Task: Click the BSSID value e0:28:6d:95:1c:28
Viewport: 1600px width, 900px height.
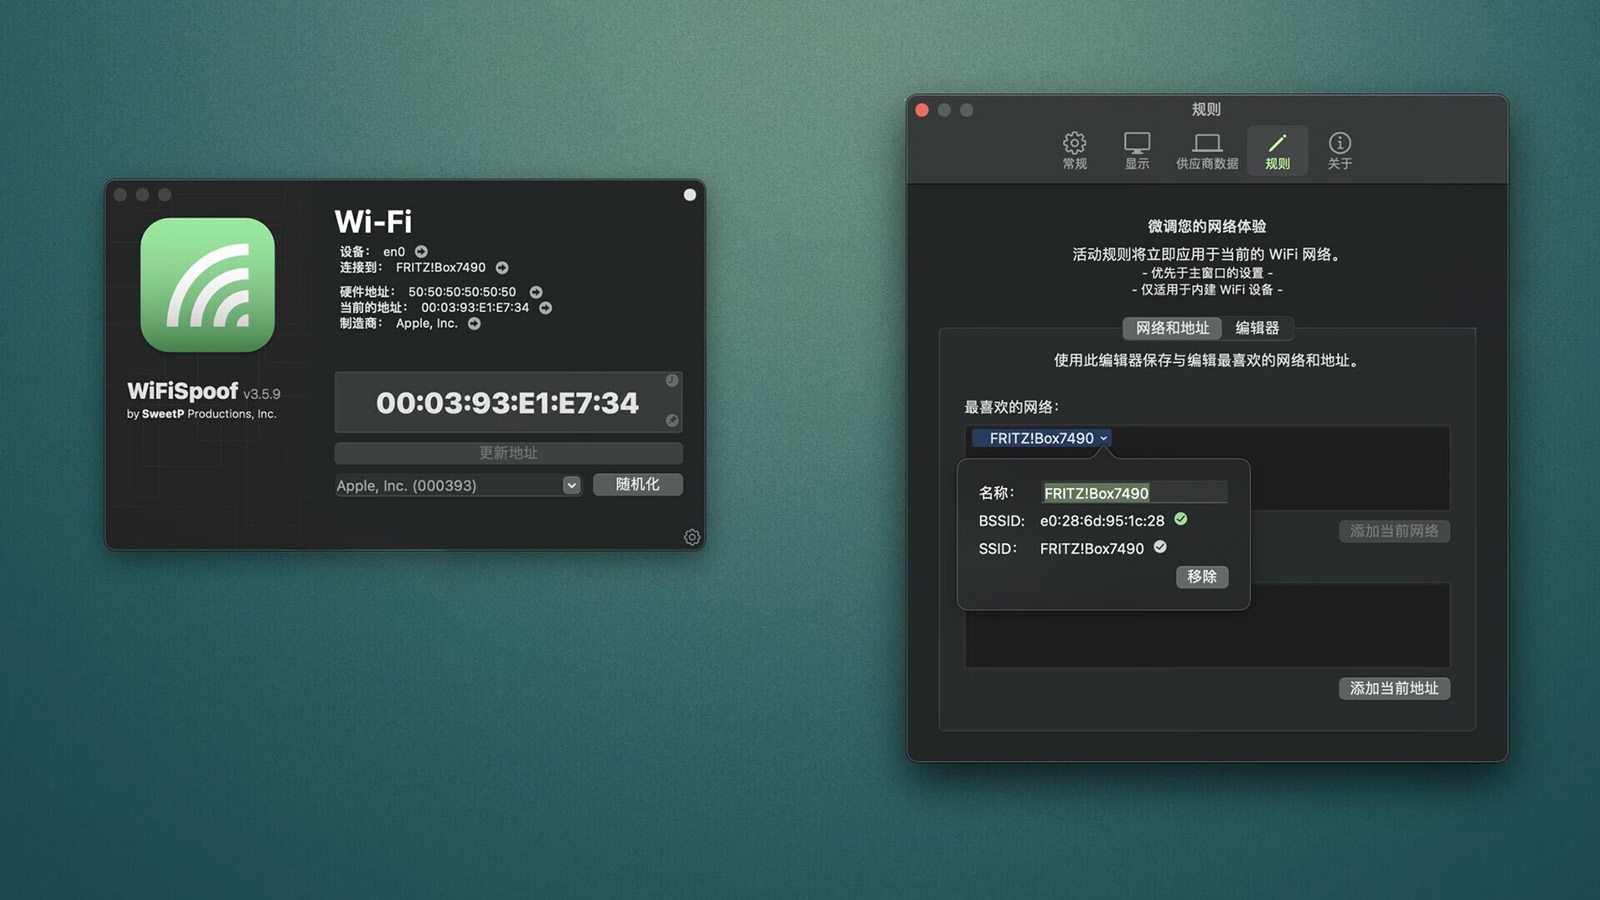Action: 1102,521
